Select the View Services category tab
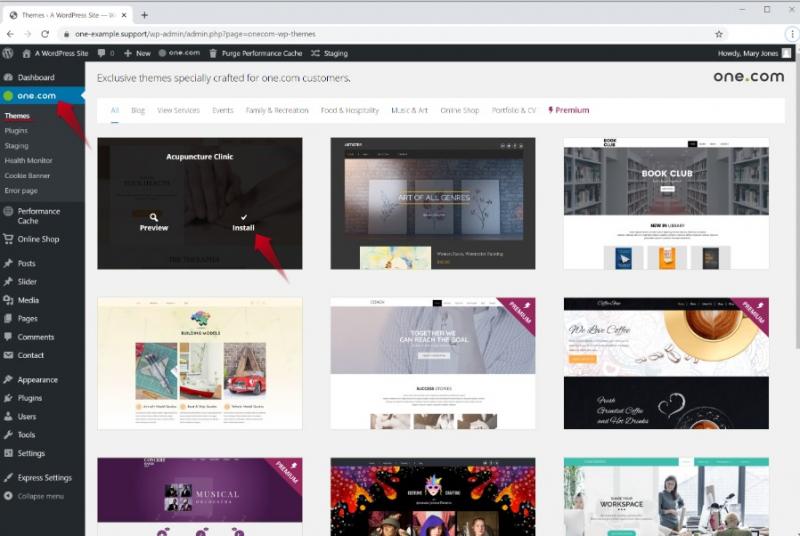This screenshot has width=800, height=536. click(x=179, y=110)
